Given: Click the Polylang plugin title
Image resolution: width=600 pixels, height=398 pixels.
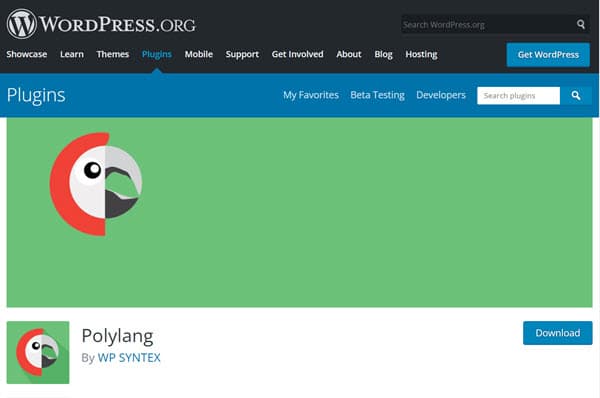Looking at the screenshot, I should tap(117, 336).
